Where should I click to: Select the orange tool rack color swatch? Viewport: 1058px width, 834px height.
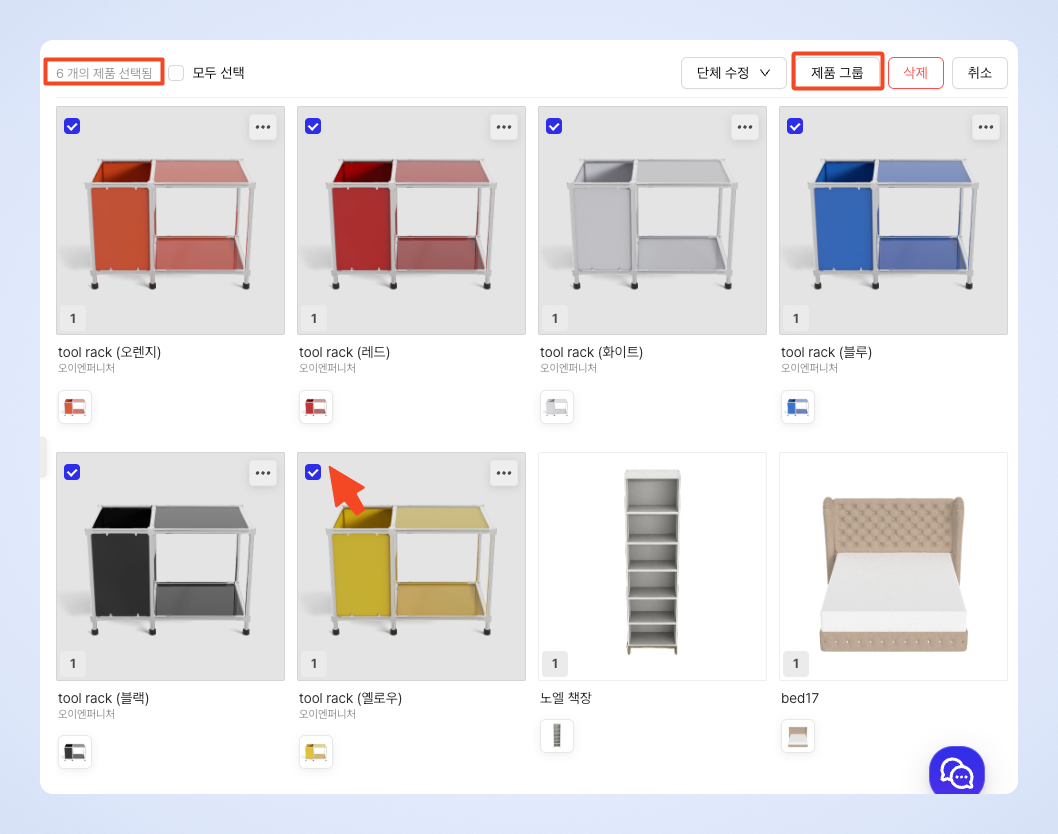(75, 408)
